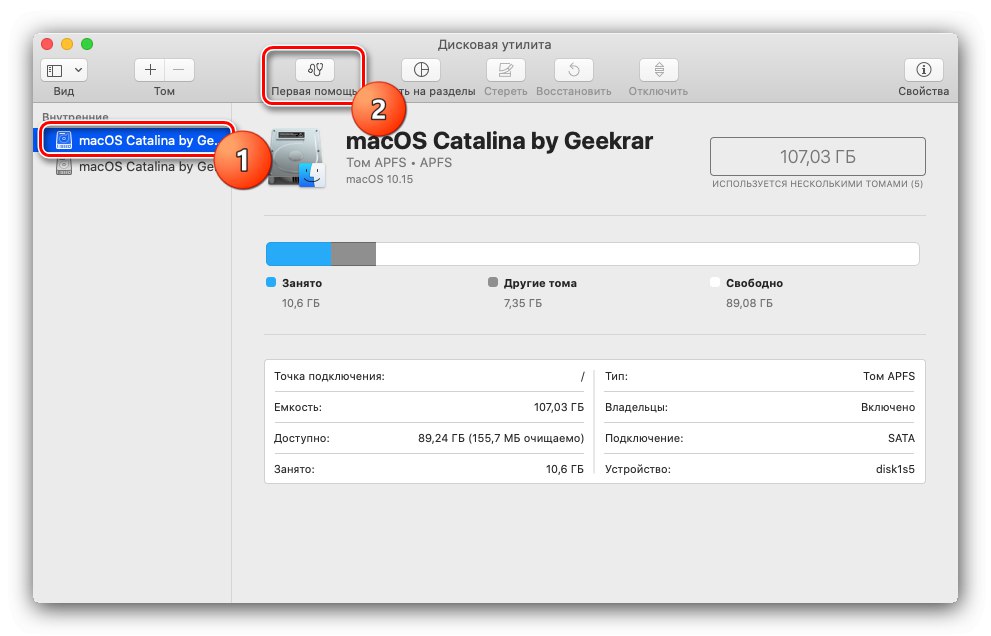The image size is (991, 636).
Task: Click the 107,03 ГБ capacity button
Action: (x=816, y=156)
